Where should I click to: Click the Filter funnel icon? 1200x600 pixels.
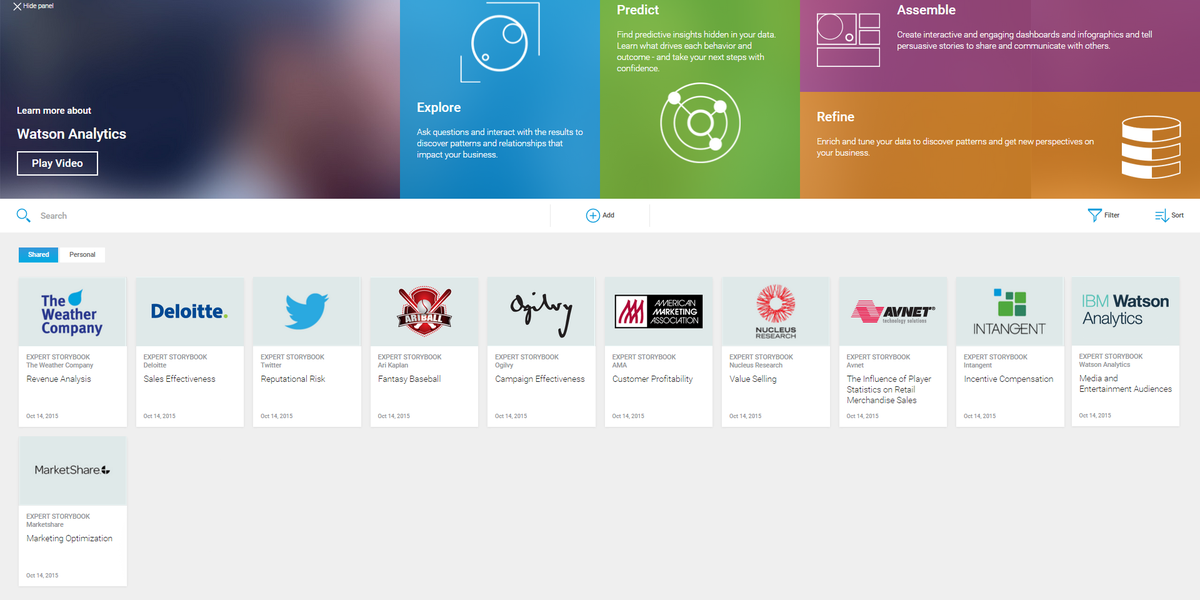(1094, 215)
